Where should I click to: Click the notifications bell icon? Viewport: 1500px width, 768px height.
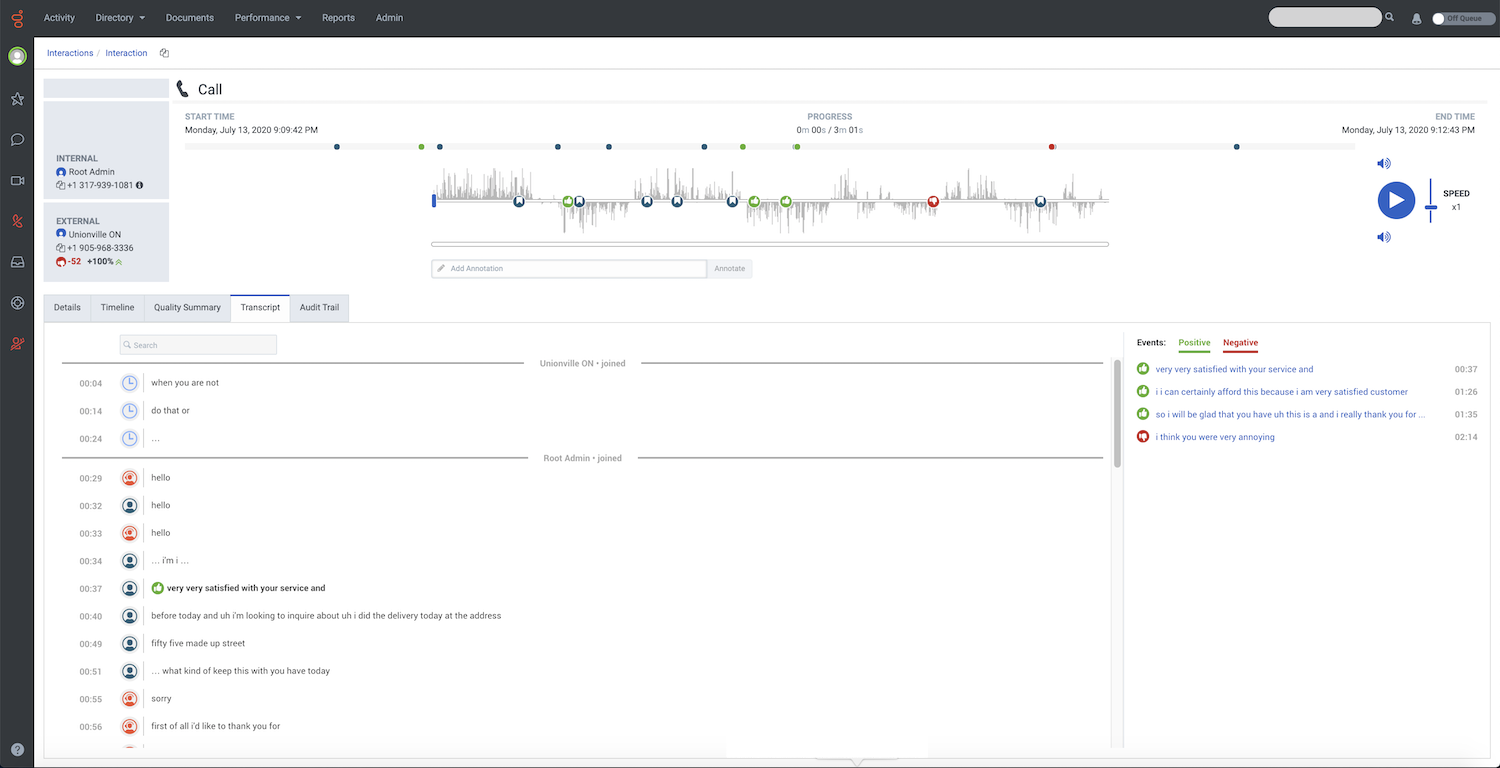tap(1418, 18)
